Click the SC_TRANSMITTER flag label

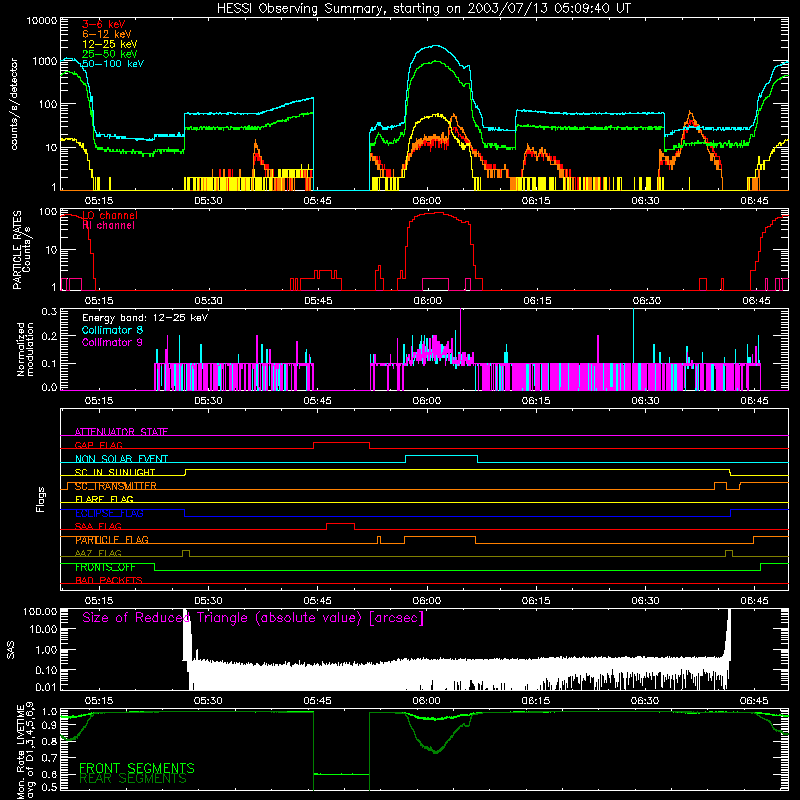[116, 486]
